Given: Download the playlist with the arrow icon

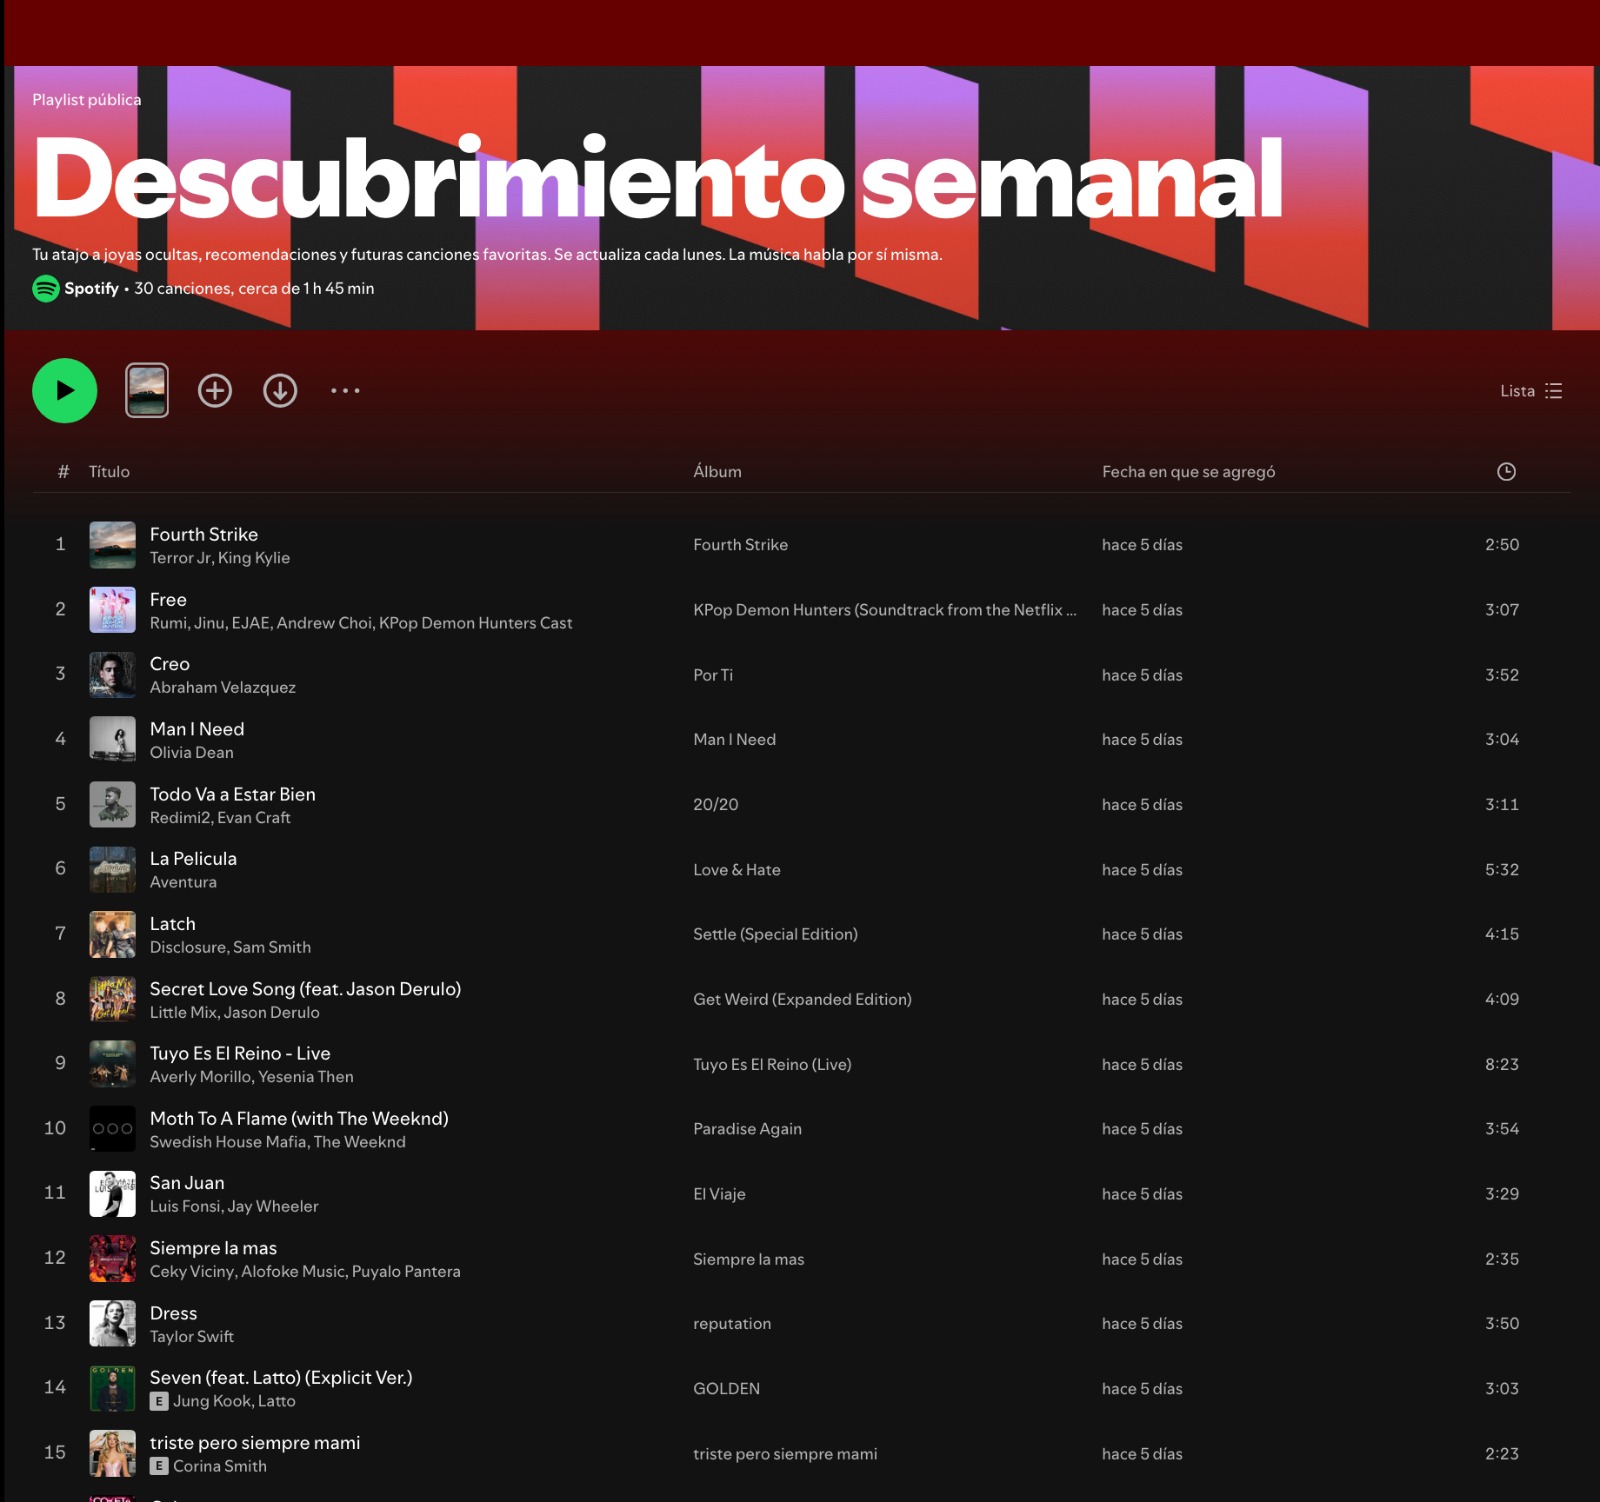Looking at the screenshot, I should (280, 391).
